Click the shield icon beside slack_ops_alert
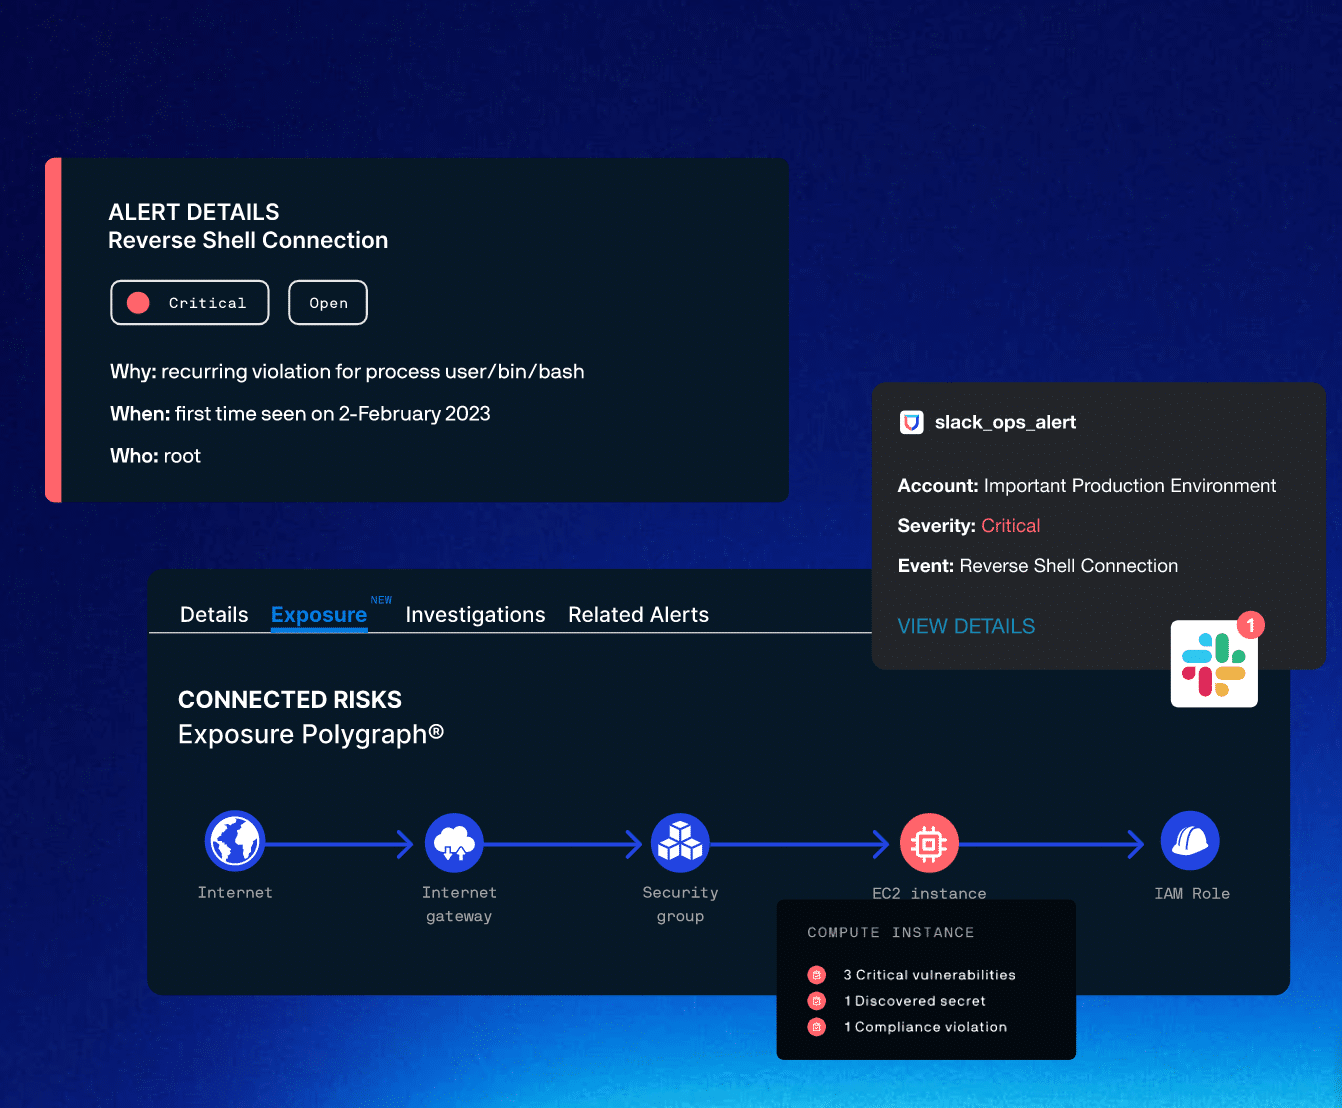Viewport: 1342px width, 1108px height. 911,421
